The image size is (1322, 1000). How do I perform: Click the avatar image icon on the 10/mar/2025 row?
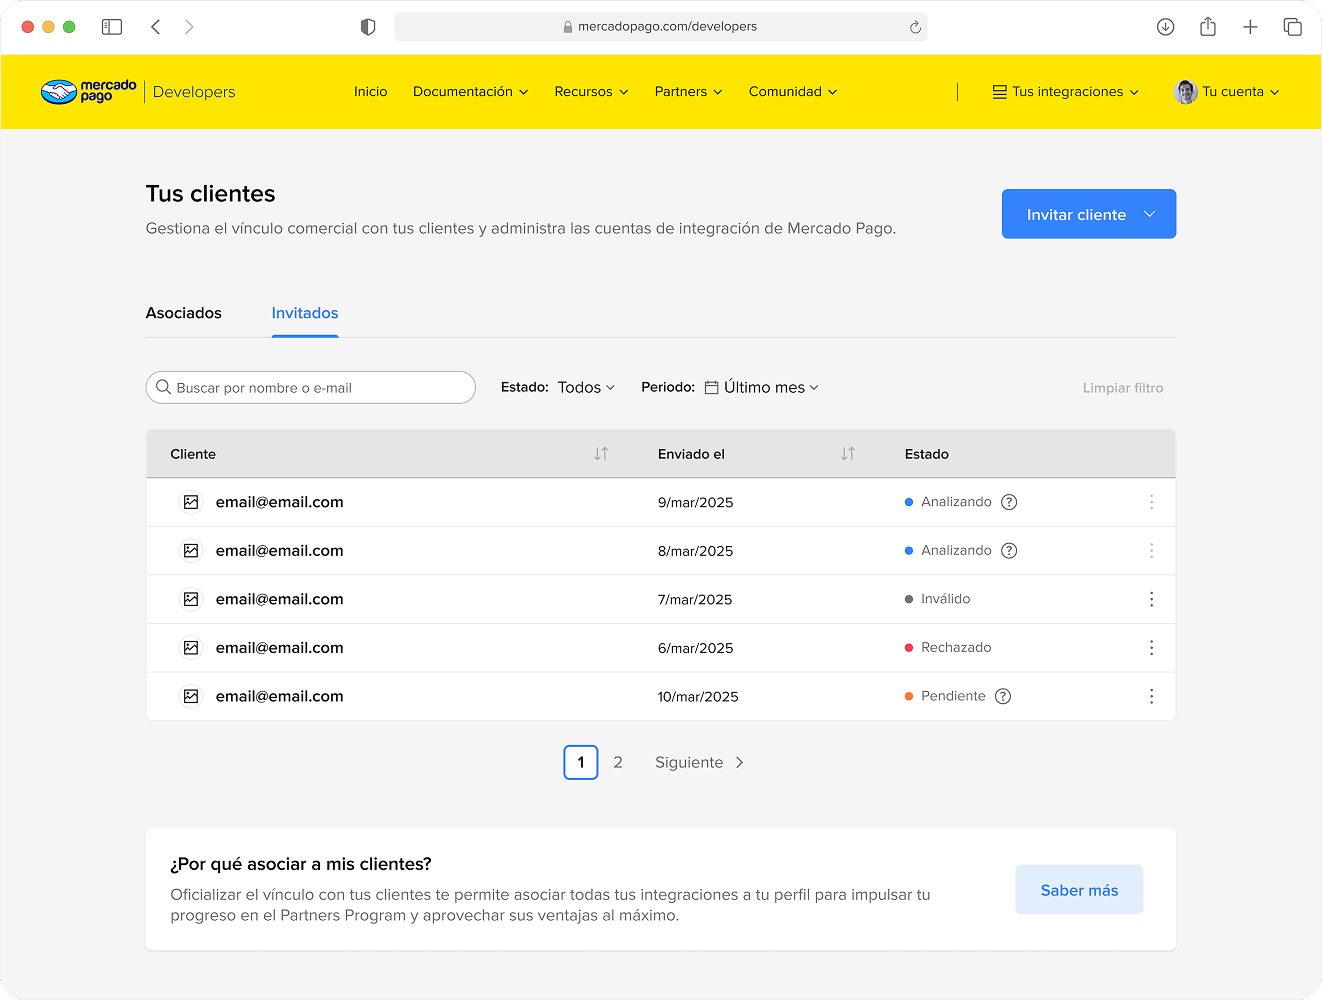tap(191, 696)
